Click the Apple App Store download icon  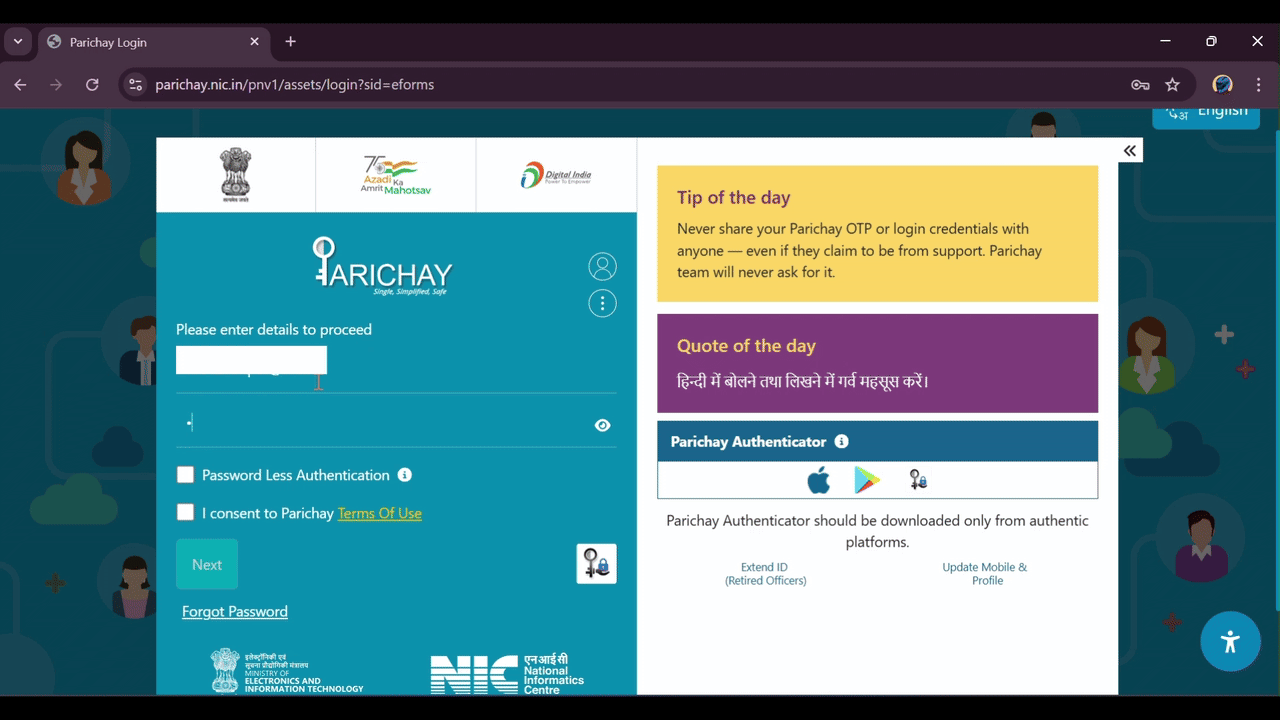tap(818, 479)
